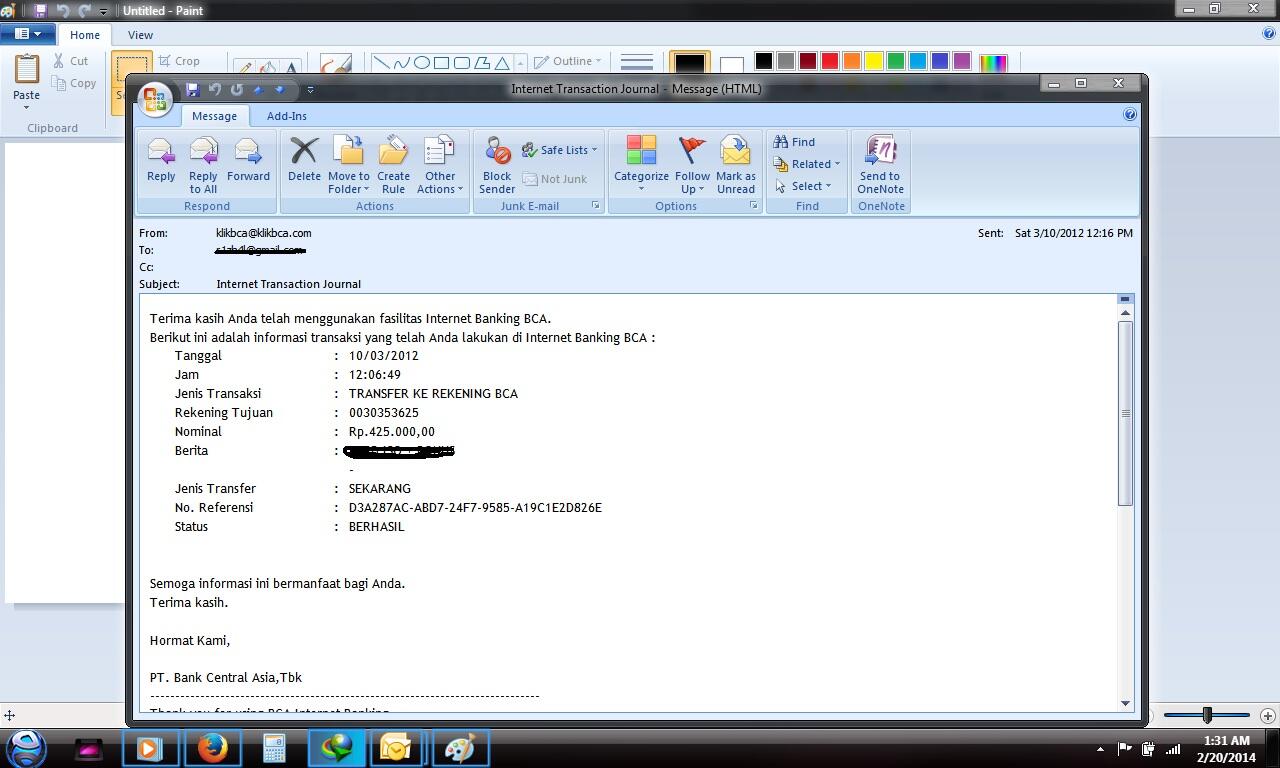Screen dimensions: 1280x768
Task: Click Find in the Find group
Action: pos(794,142)
